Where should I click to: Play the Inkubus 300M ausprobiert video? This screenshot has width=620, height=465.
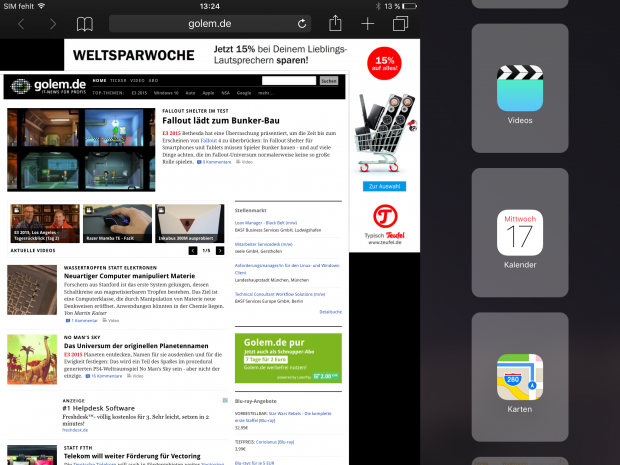click(190, 223)
